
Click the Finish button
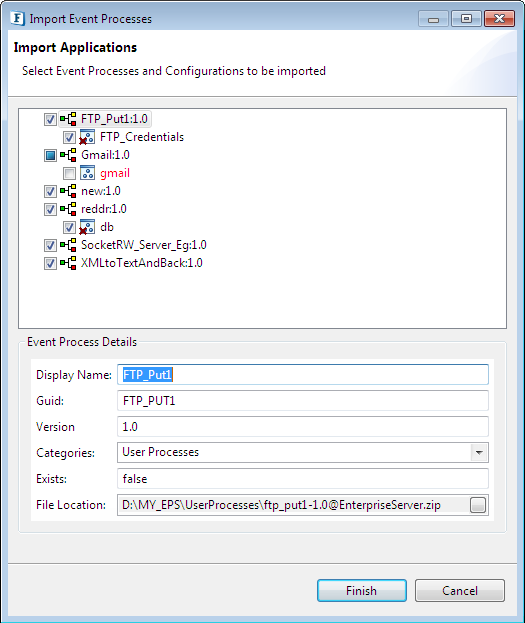(x=362, y=590)
